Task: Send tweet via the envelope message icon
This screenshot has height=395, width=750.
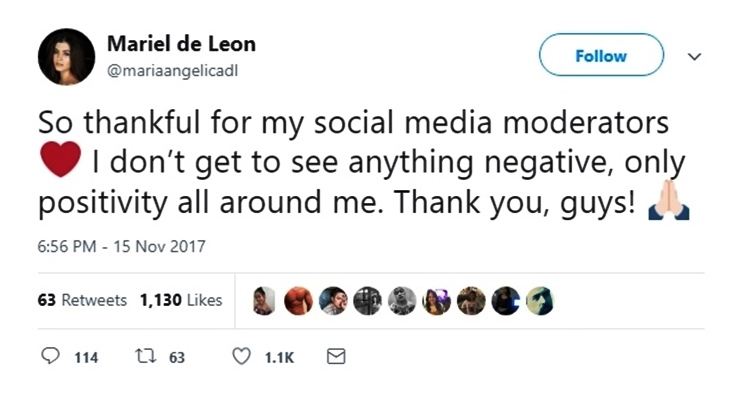Action: coord(336,357)
